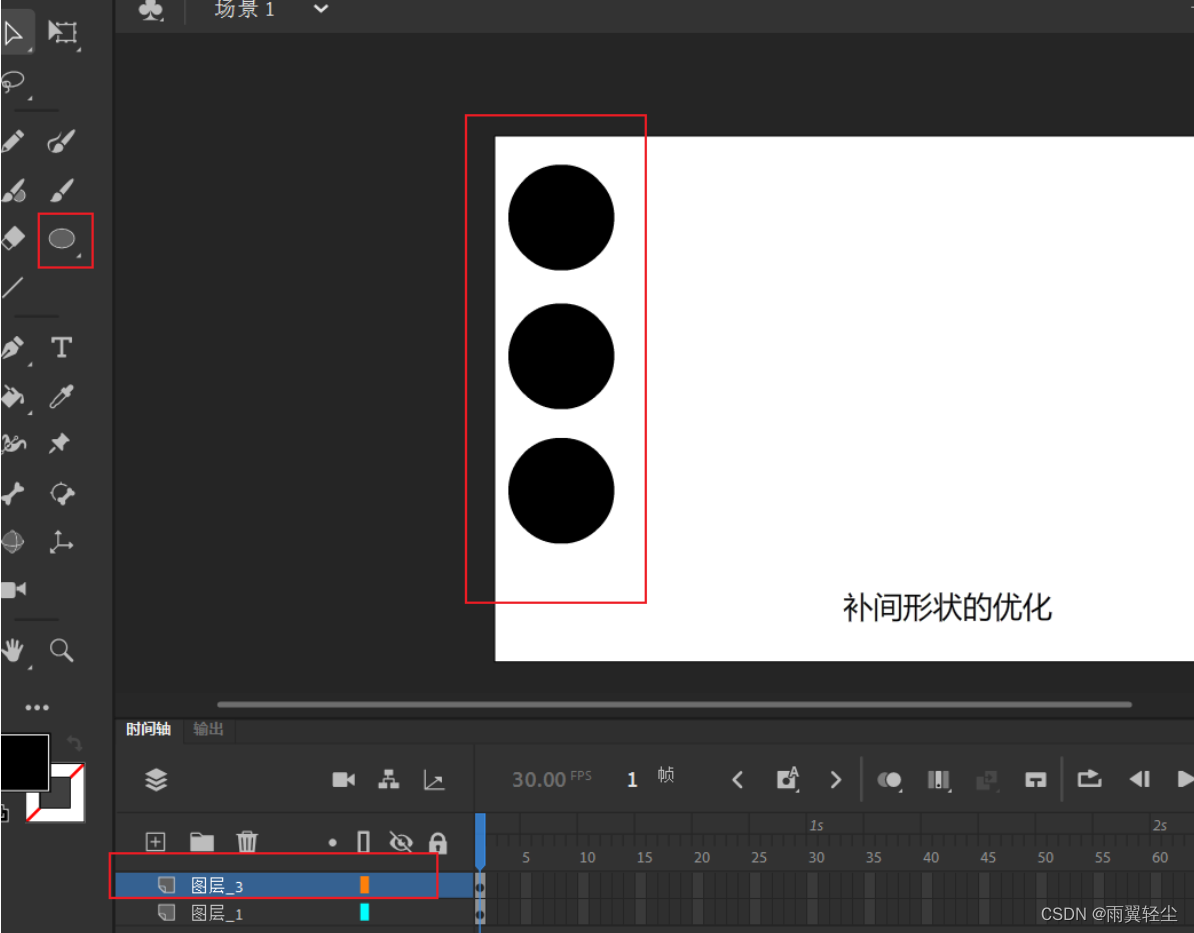Select the Bind tool
This screenshot has width=1194, height=933.
coord(62,494)
